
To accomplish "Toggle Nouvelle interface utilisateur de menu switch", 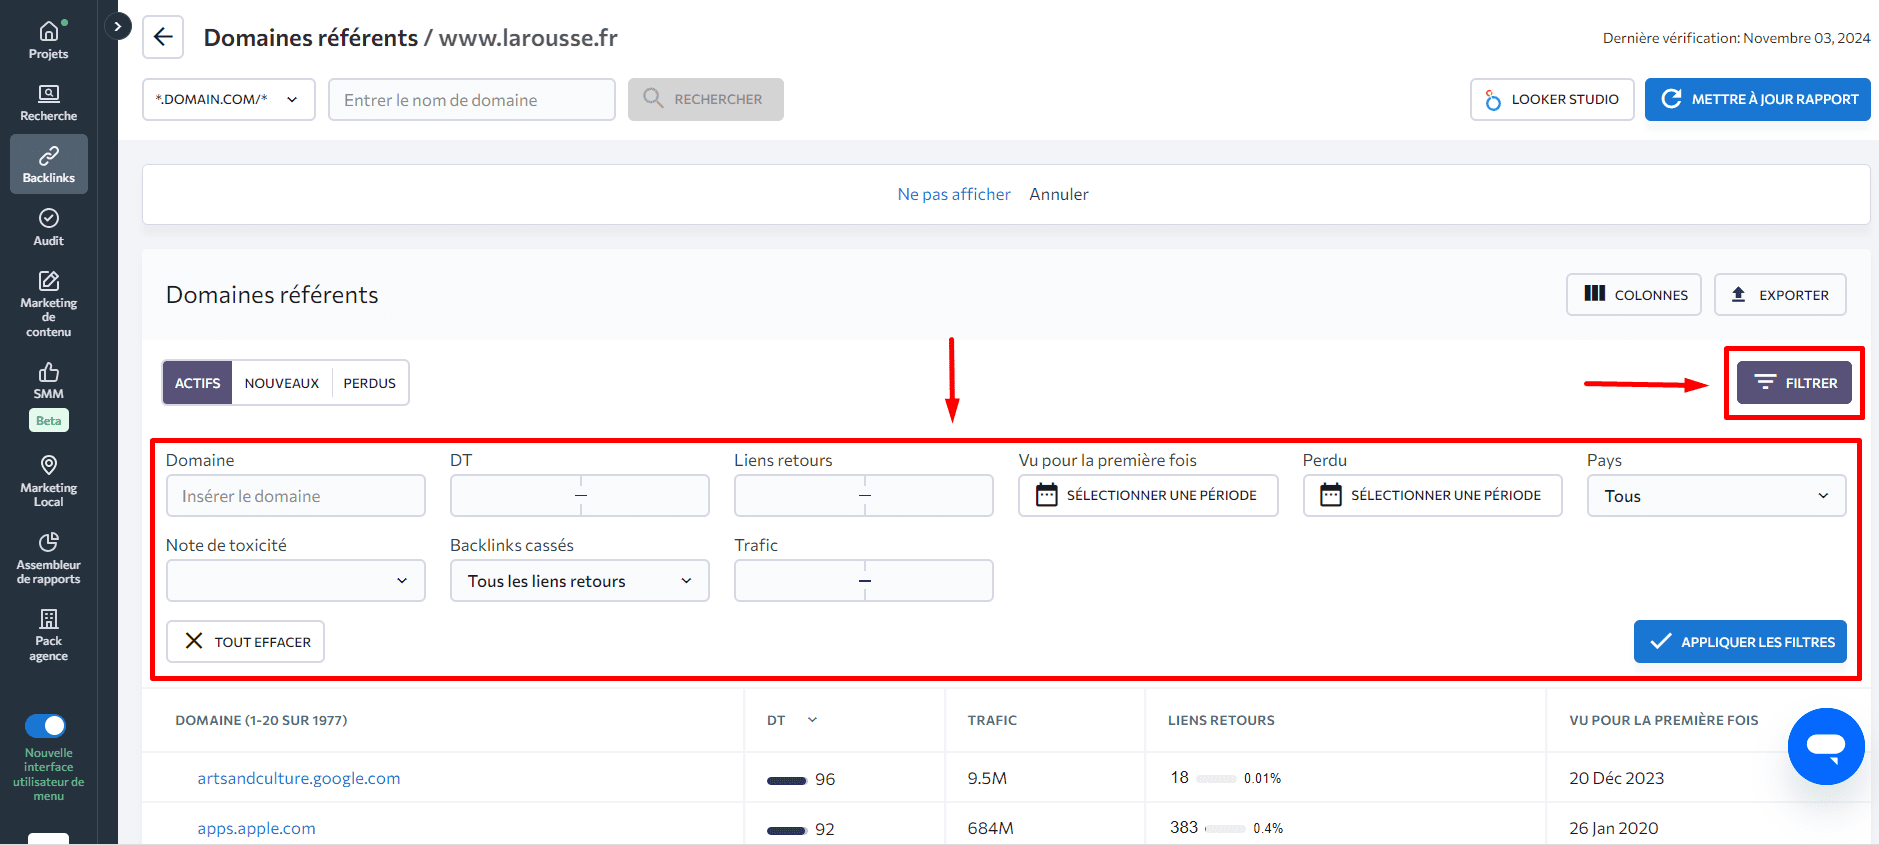I will coord(45,725).
